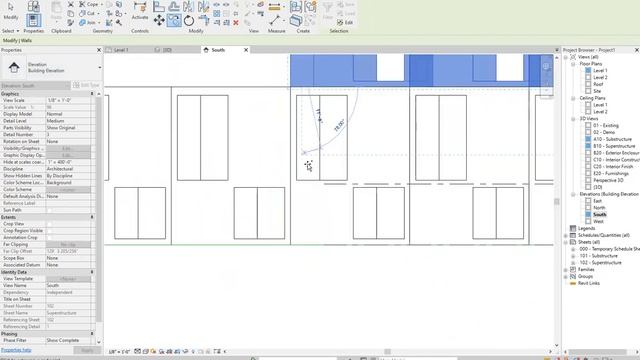Click the View Scale value field
The image size is (640, 360).
68,100
